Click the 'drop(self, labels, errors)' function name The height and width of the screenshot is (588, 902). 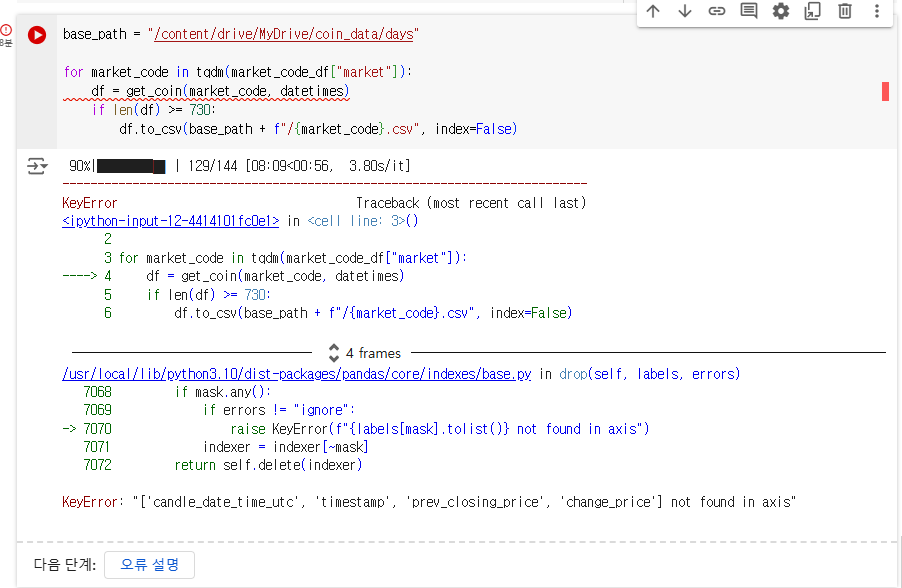pos(649,374)
